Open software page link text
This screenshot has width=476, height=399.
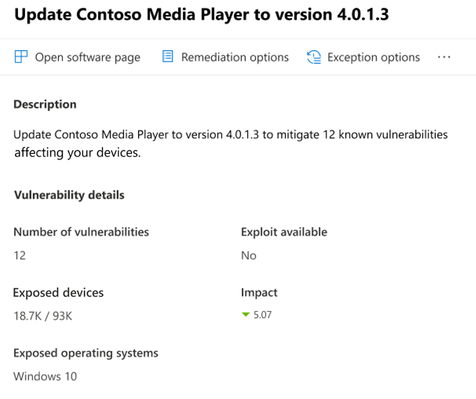click(x=88, y=57)
